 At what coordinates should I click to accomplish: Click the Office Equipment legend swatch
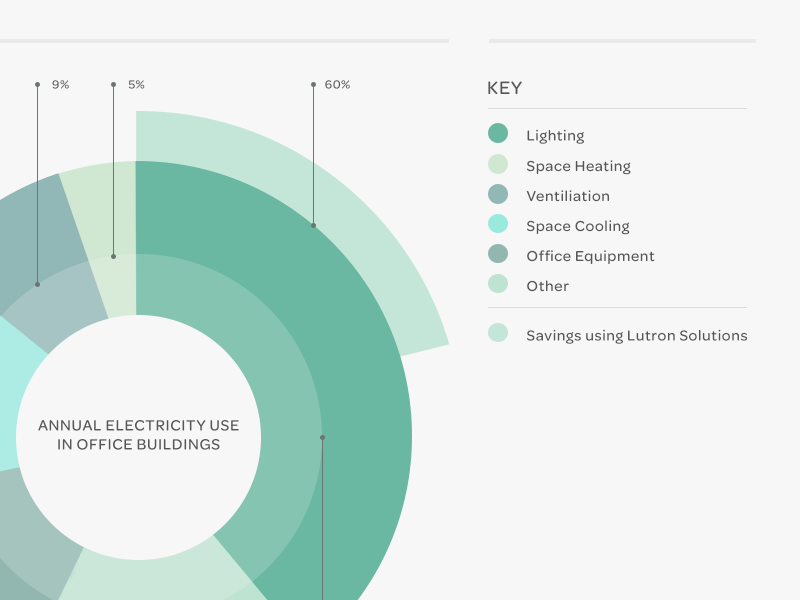pos(498,254)
